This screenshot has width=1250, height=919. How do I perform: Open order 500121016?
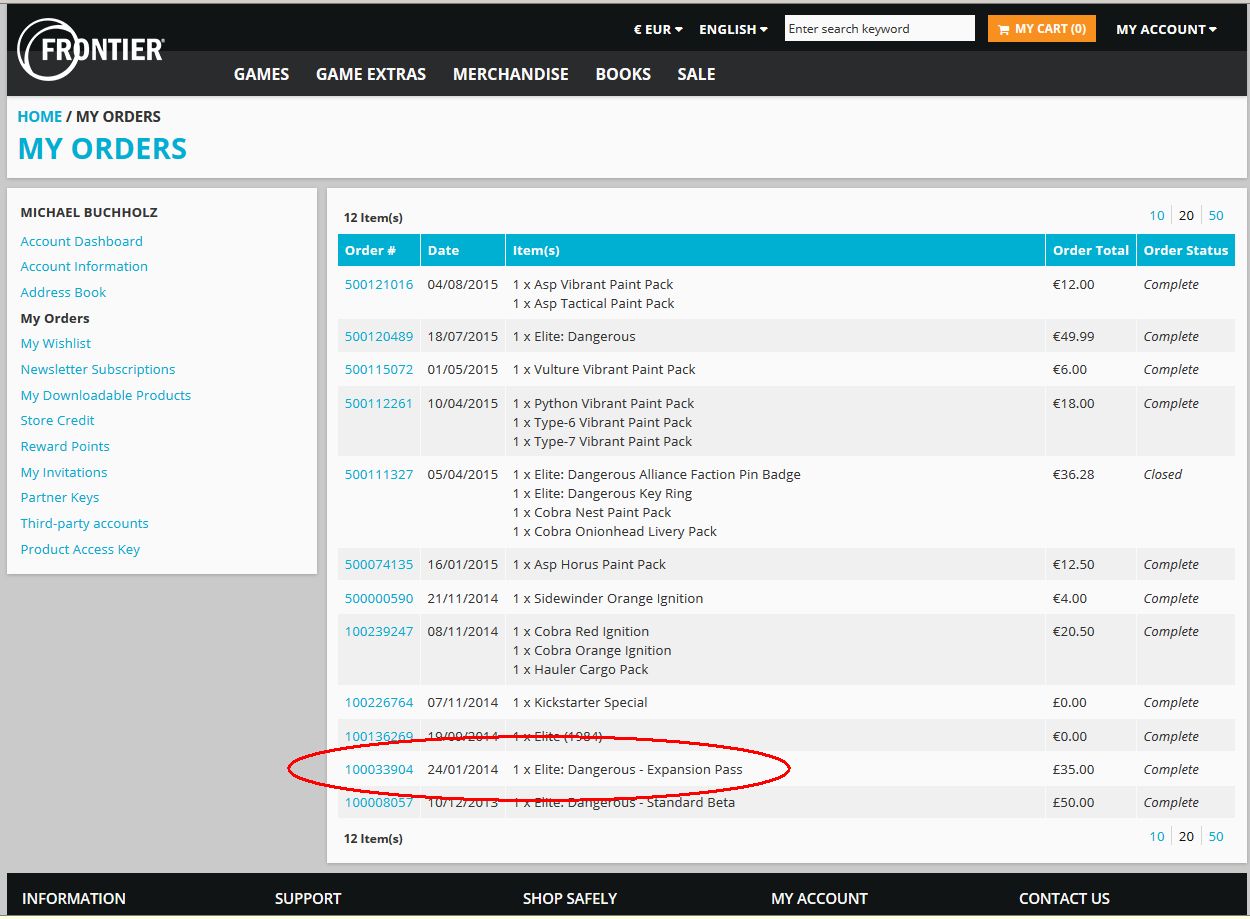(379, 284)
